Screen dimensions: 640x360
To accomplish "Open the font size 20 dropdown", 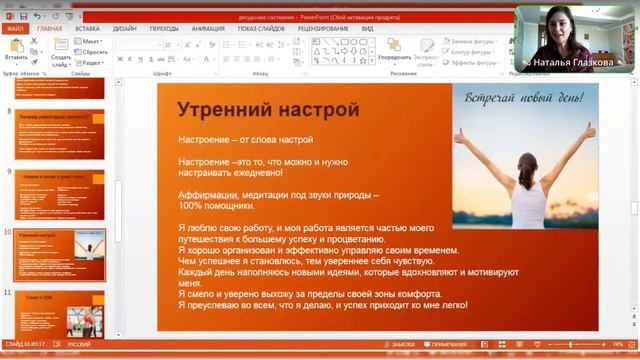I will click(172, 45).
